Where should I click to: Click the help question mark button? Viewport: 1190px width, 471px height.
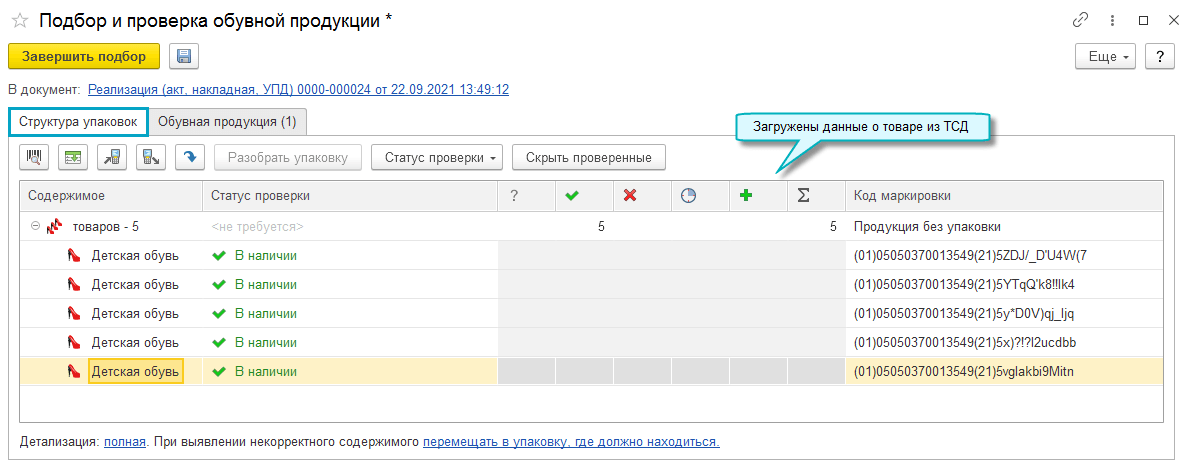pyautogui.click(x=1159, y=57)
